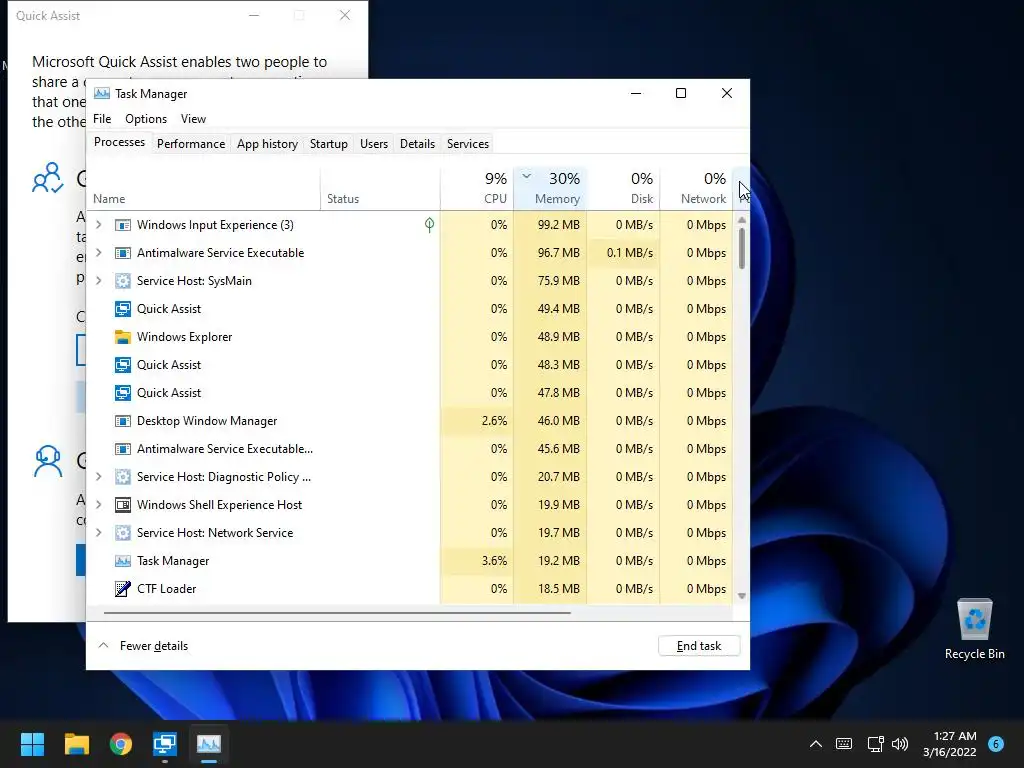
Task: Click the horizontal scrollbar in the process list
Action: (337, 613)
